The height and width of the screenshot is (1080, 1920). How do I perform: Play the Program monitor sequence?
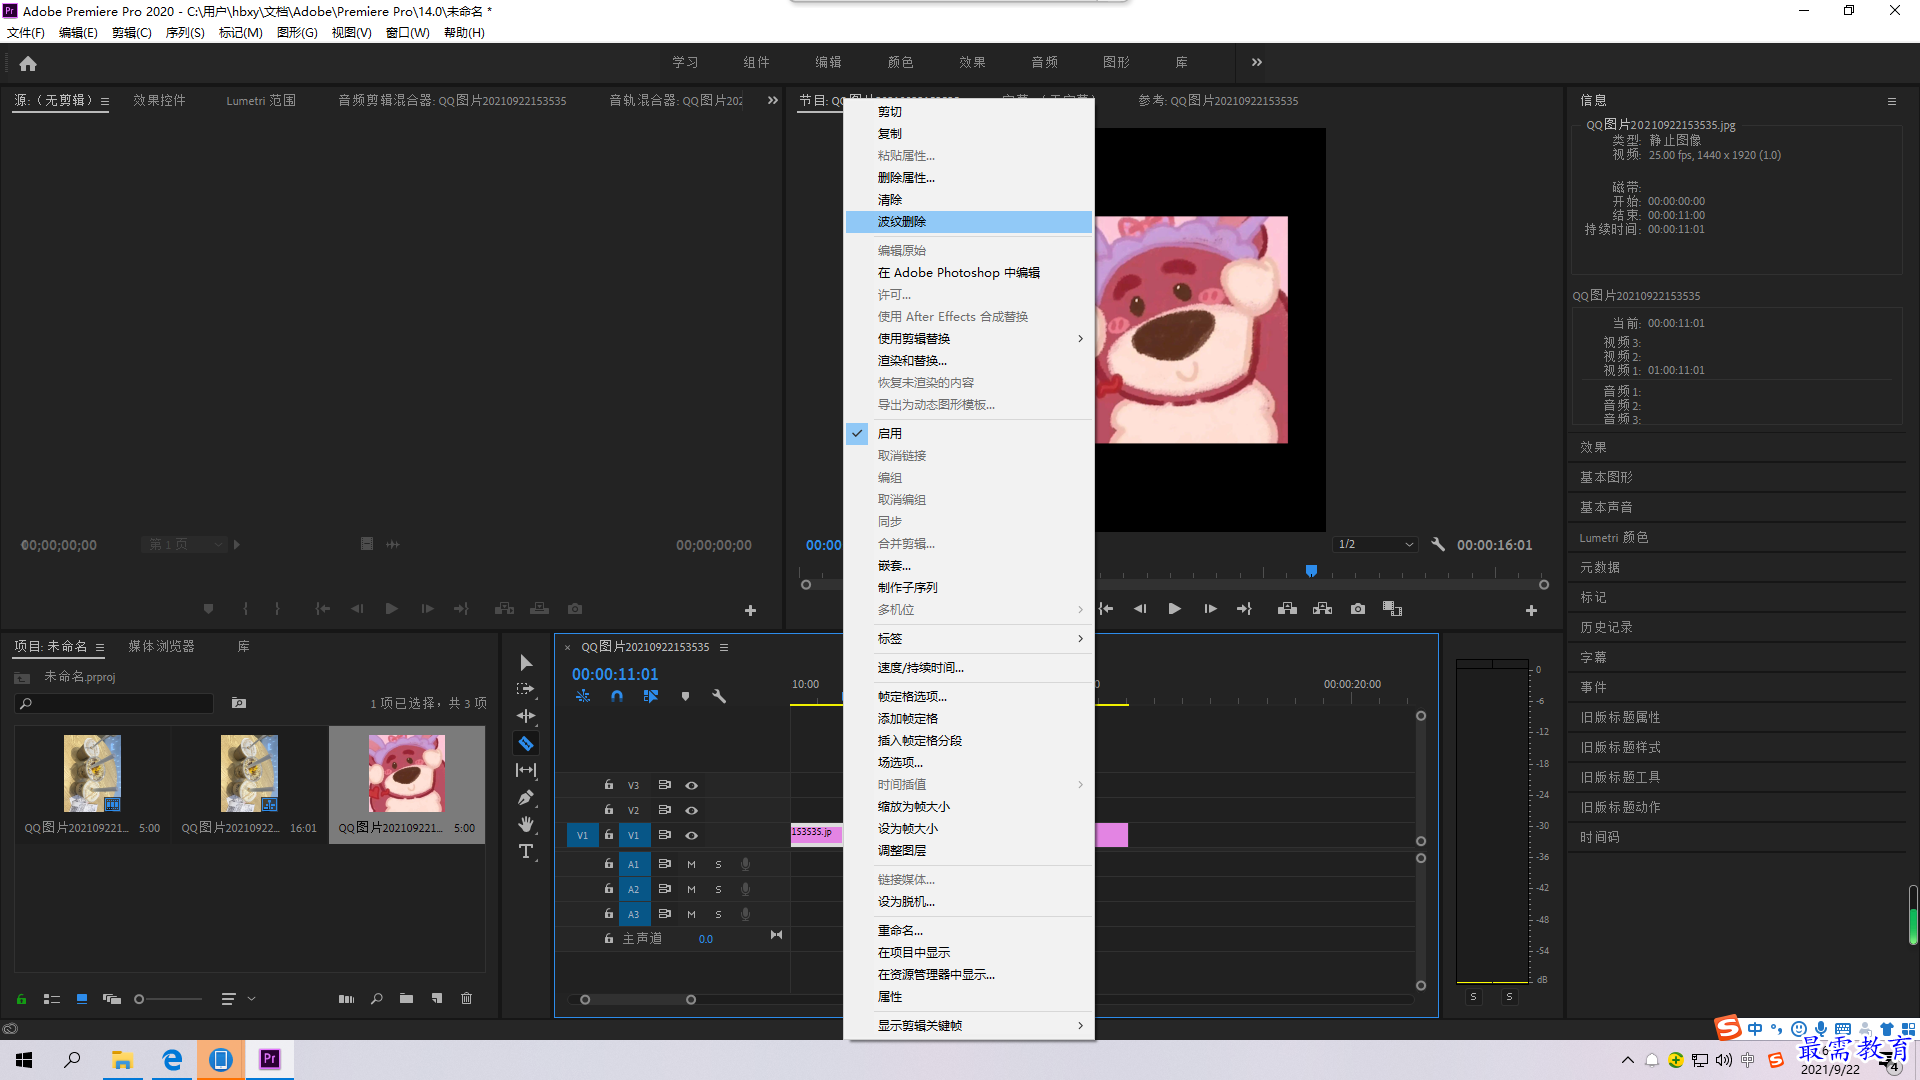1175,609
